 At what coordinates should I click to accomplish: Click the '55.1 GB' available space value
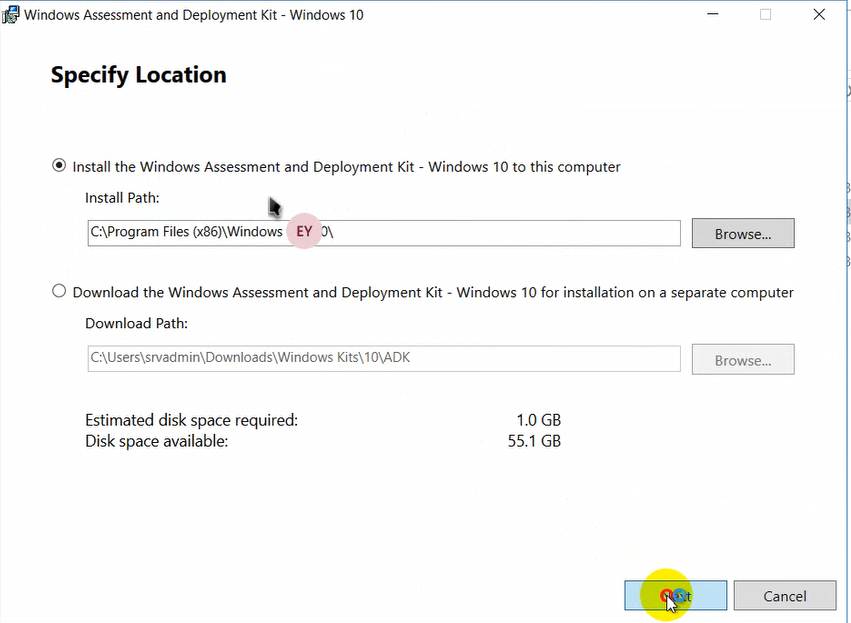point(534,441)
